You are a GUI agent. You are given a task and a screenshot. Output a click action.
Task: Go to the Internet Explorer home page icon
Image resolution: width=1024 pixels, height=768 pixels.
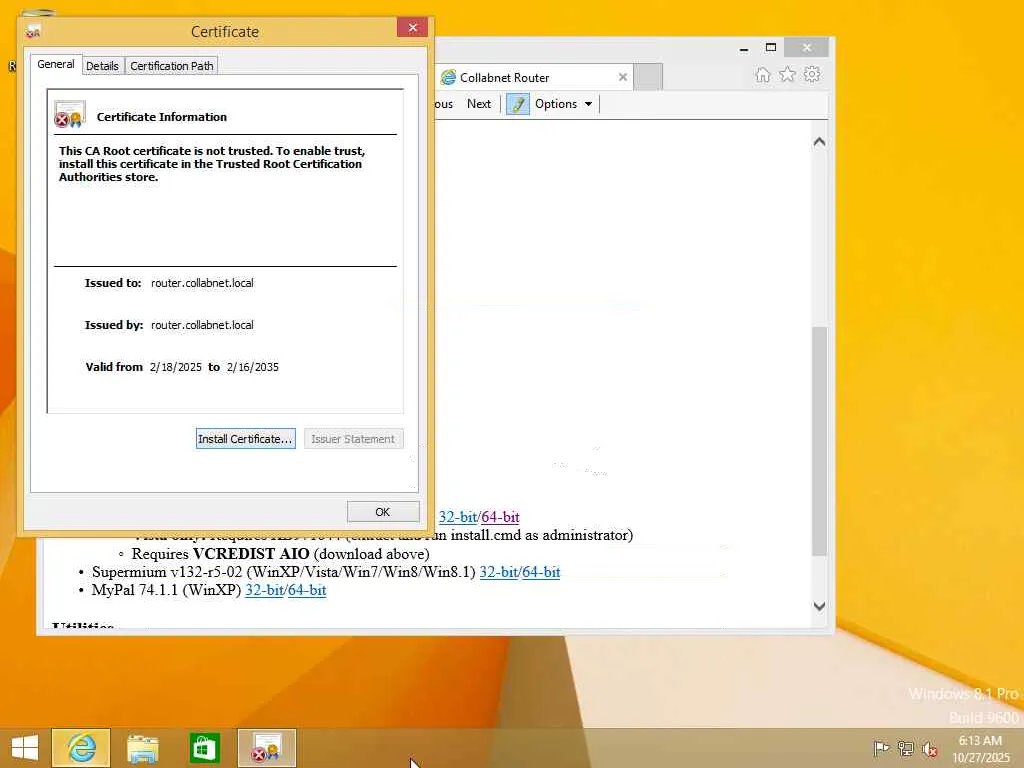[763, 74]
